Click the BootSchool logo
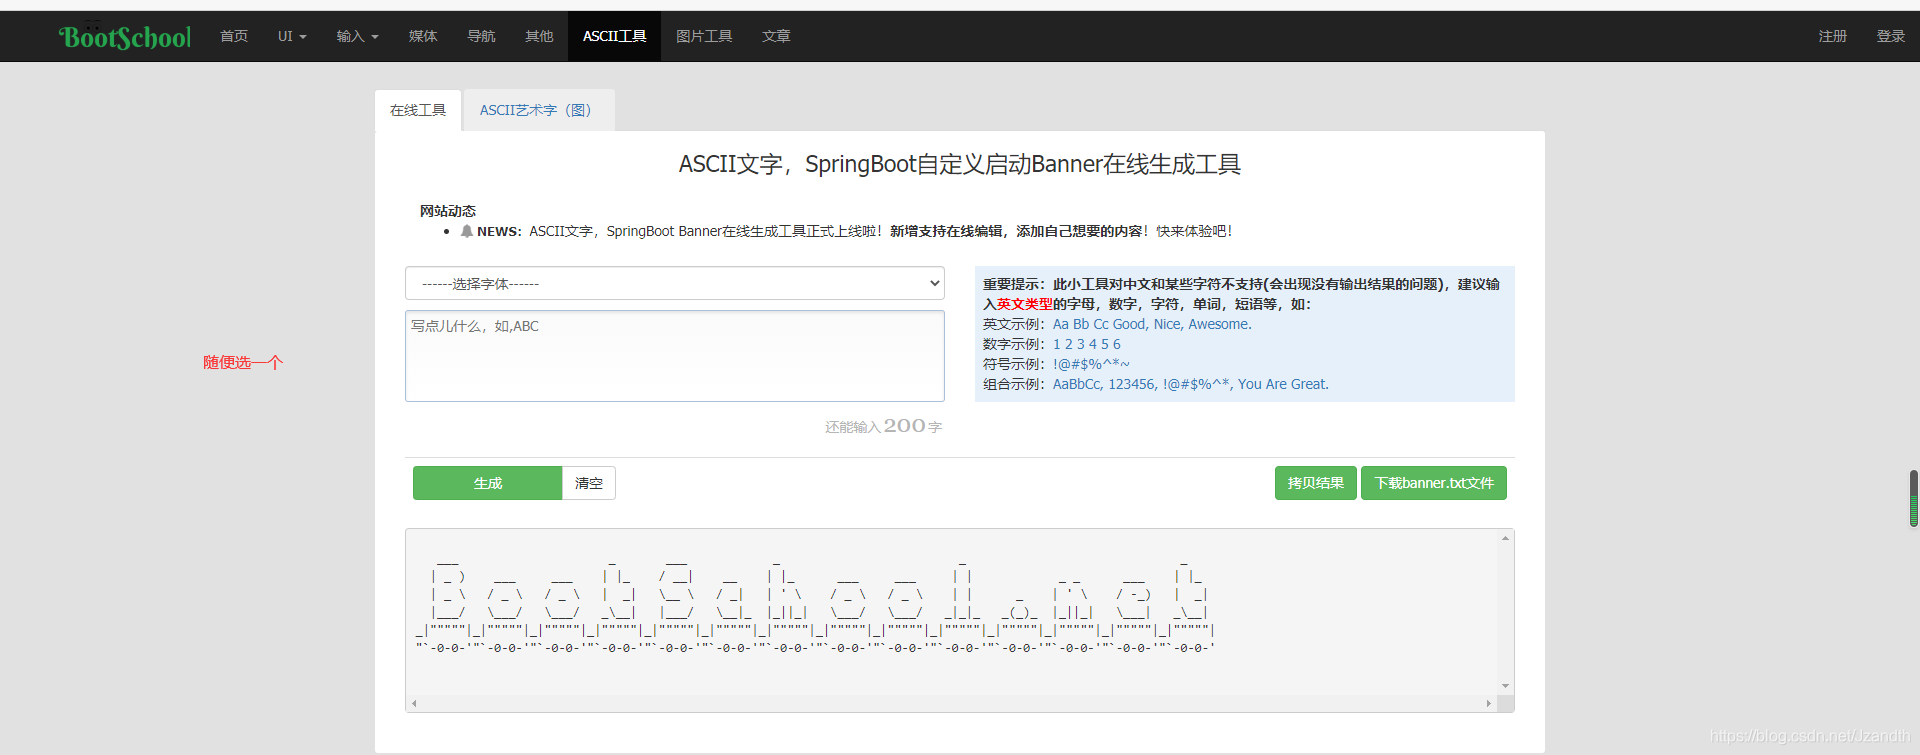This screenshot has width=1920, height=755. click(x=125, y=37)
